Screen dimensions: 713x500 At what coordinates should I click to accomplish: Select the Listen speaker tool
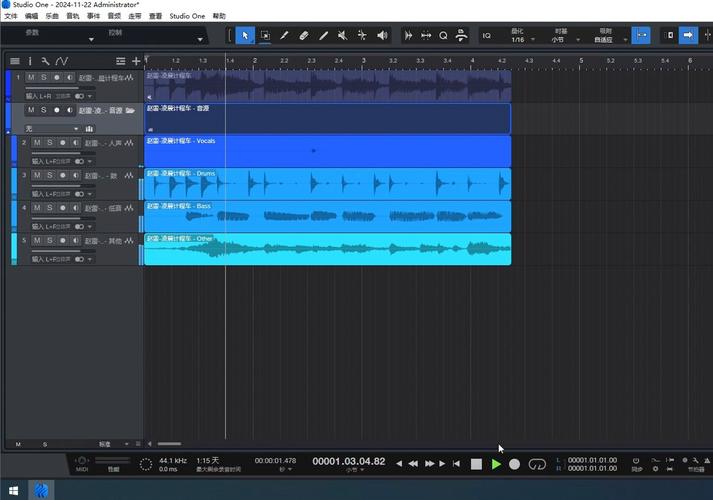(x=382, y=35)
